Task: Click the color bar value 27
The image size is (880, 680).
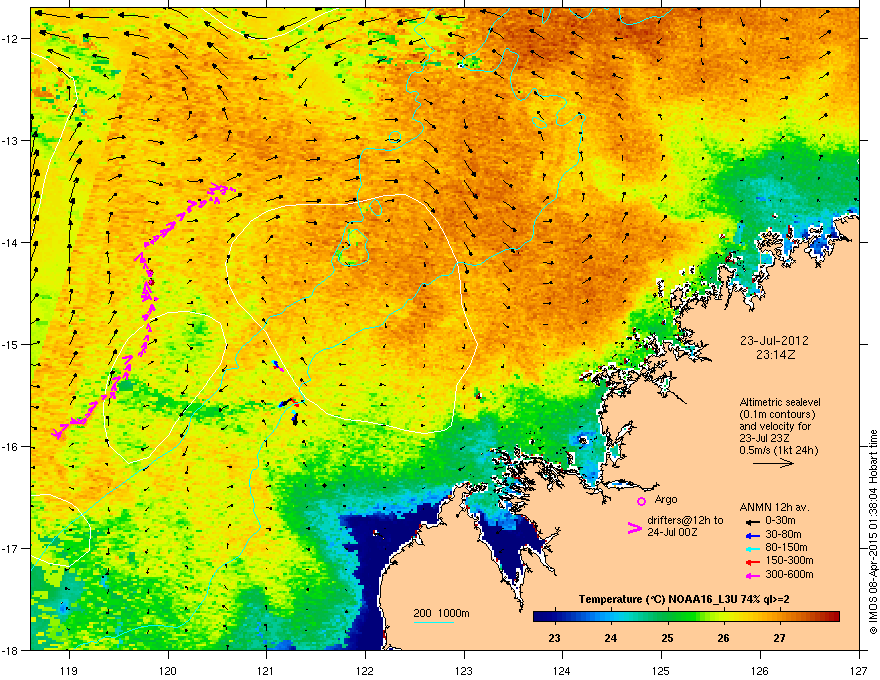Action: 779,638
